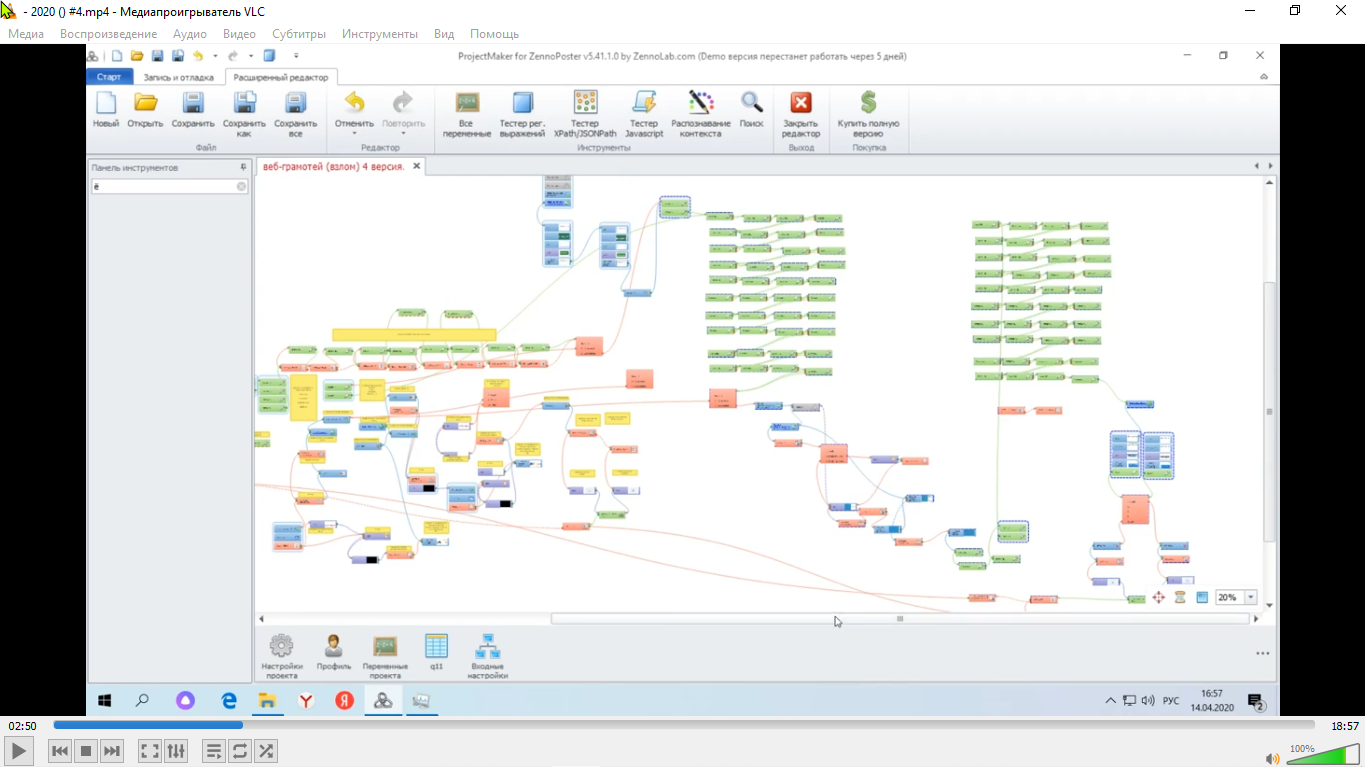Open extended settings (equalizer sliders icon)
Image resolution: width=1365 pixels, height=767 pixels.
pyautogui.click(x=176, y=751)
